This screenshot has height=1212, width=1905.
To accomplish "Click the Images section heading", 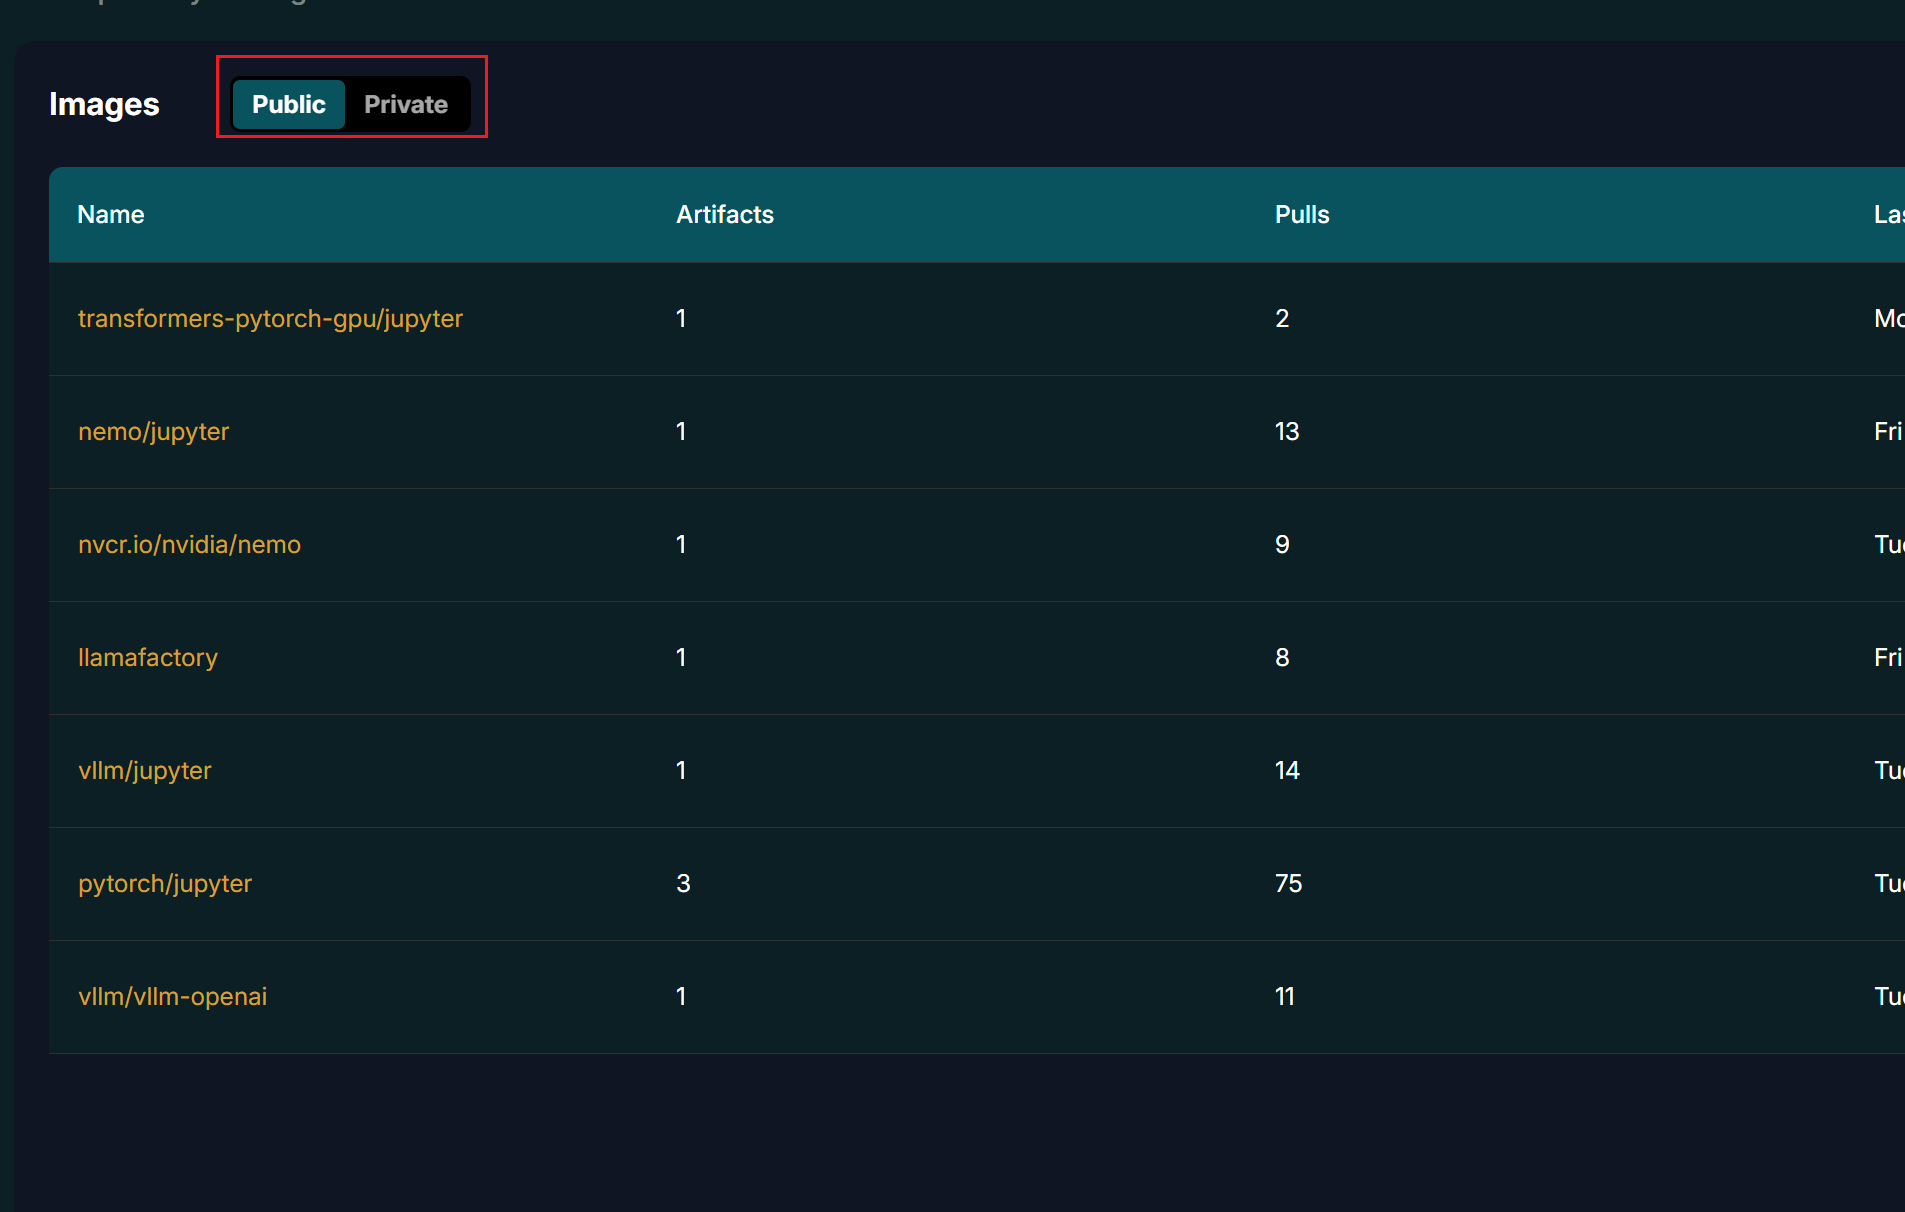I will point(104,104).
